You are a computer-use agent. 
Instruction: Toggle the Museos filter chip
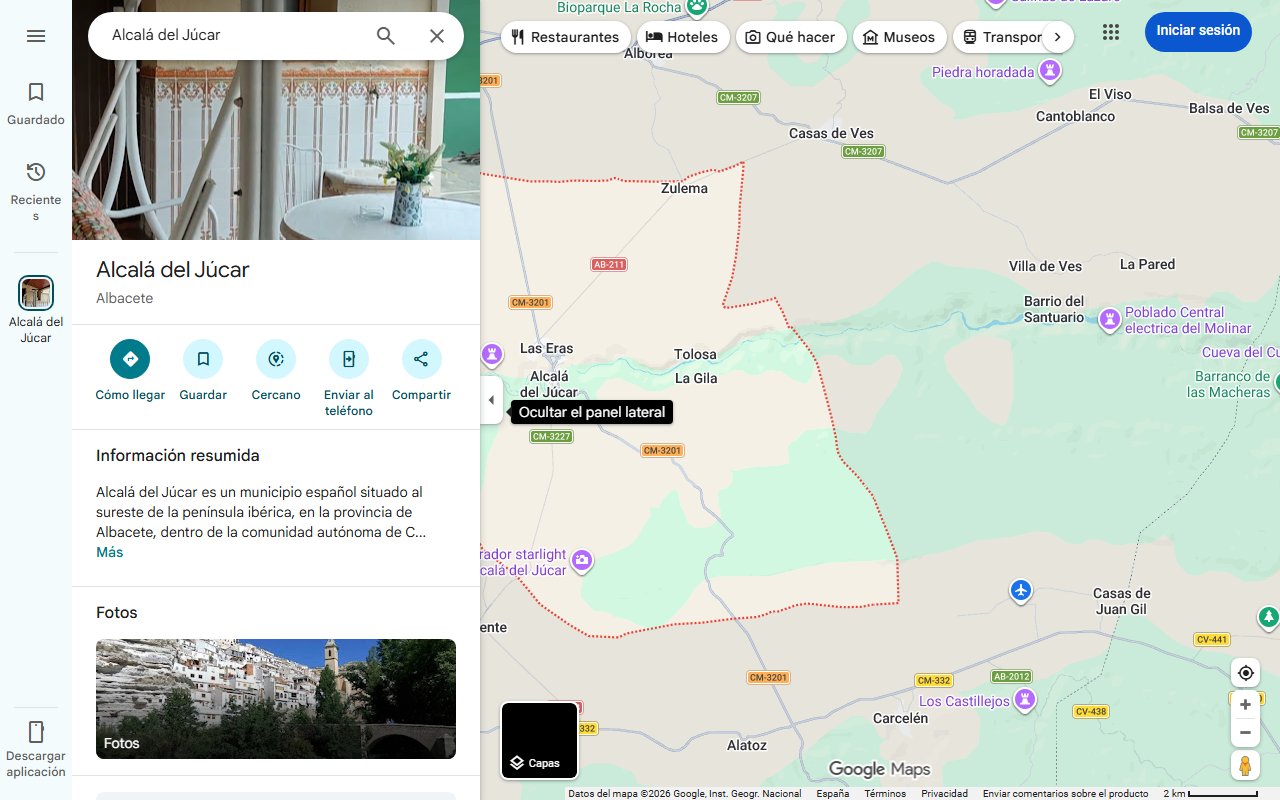899,36
